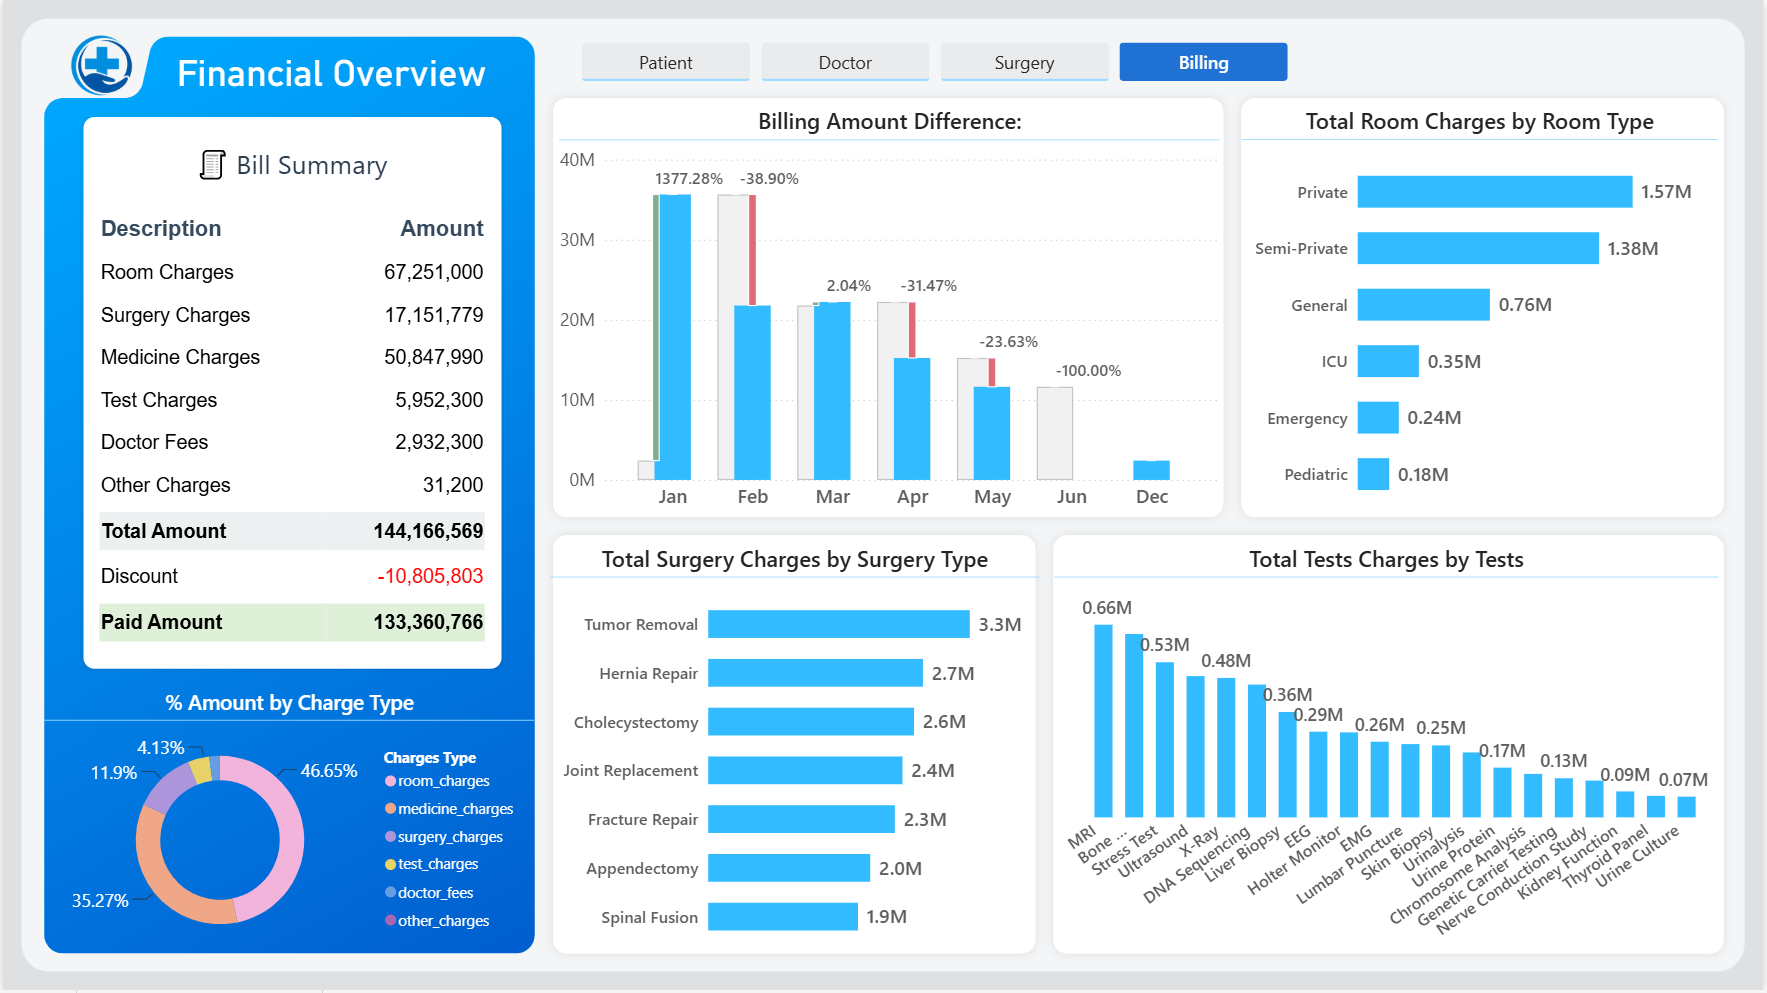Open the Patient tab

[x=666, y=62]
